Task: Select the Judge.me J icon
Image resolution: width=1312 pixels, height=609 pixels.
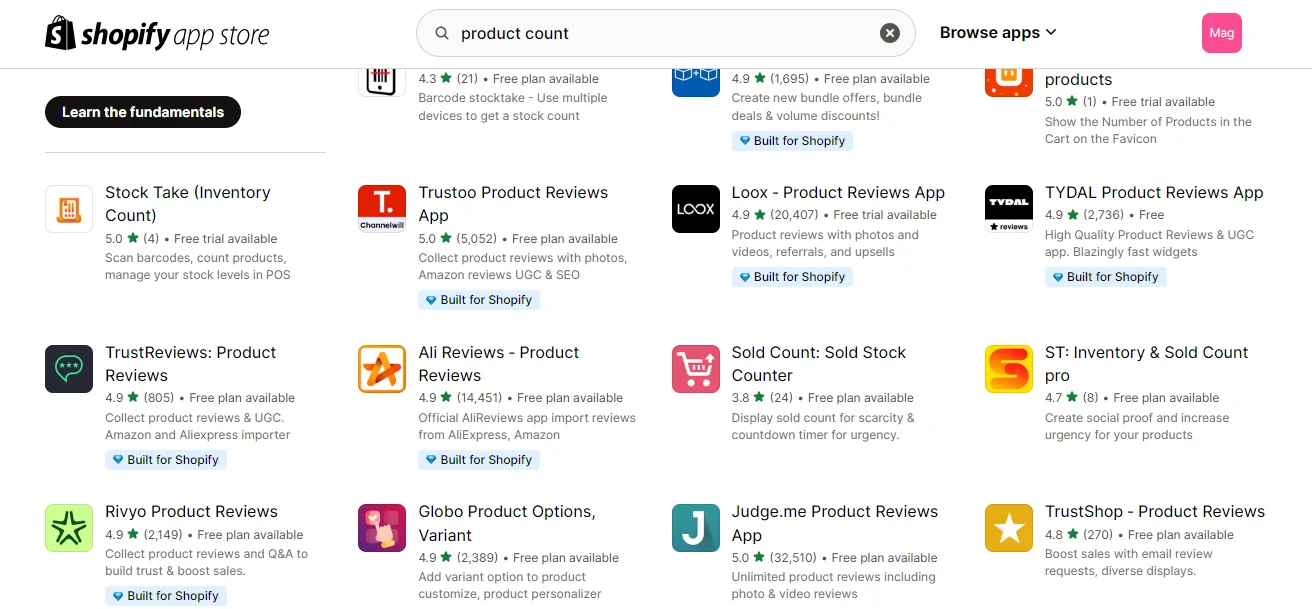Action: tap(695, 528)
